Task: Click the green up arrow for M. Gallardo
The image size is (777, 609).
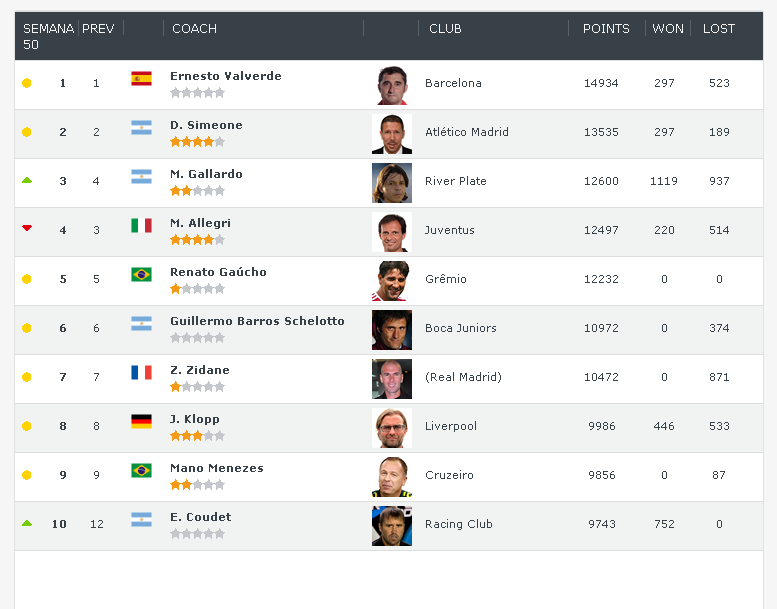Action: [x=27, y=180]
